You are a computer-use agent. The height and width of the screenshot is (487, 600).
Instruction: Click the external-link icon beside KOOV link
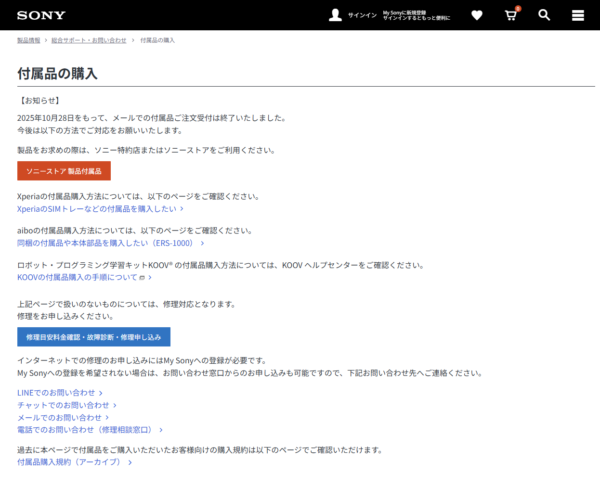tap(142, 277)
